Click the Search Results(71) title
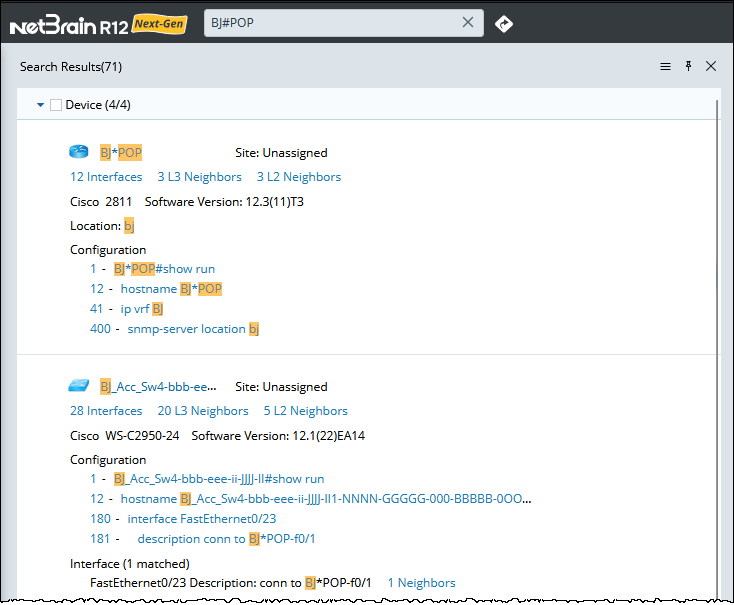Viewport: 734px width, 605px height. 71,67
